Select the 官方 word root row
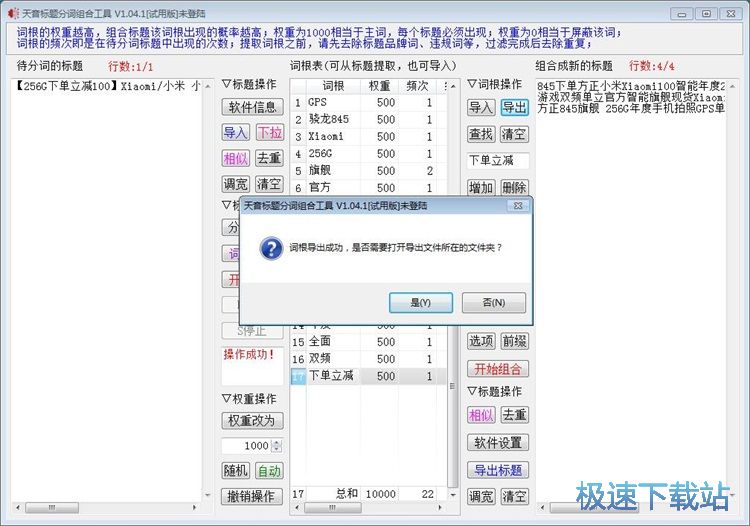Image resolution: width=750 pixels, height=526 pixels. pyautogui.click(x=369, y=187)
